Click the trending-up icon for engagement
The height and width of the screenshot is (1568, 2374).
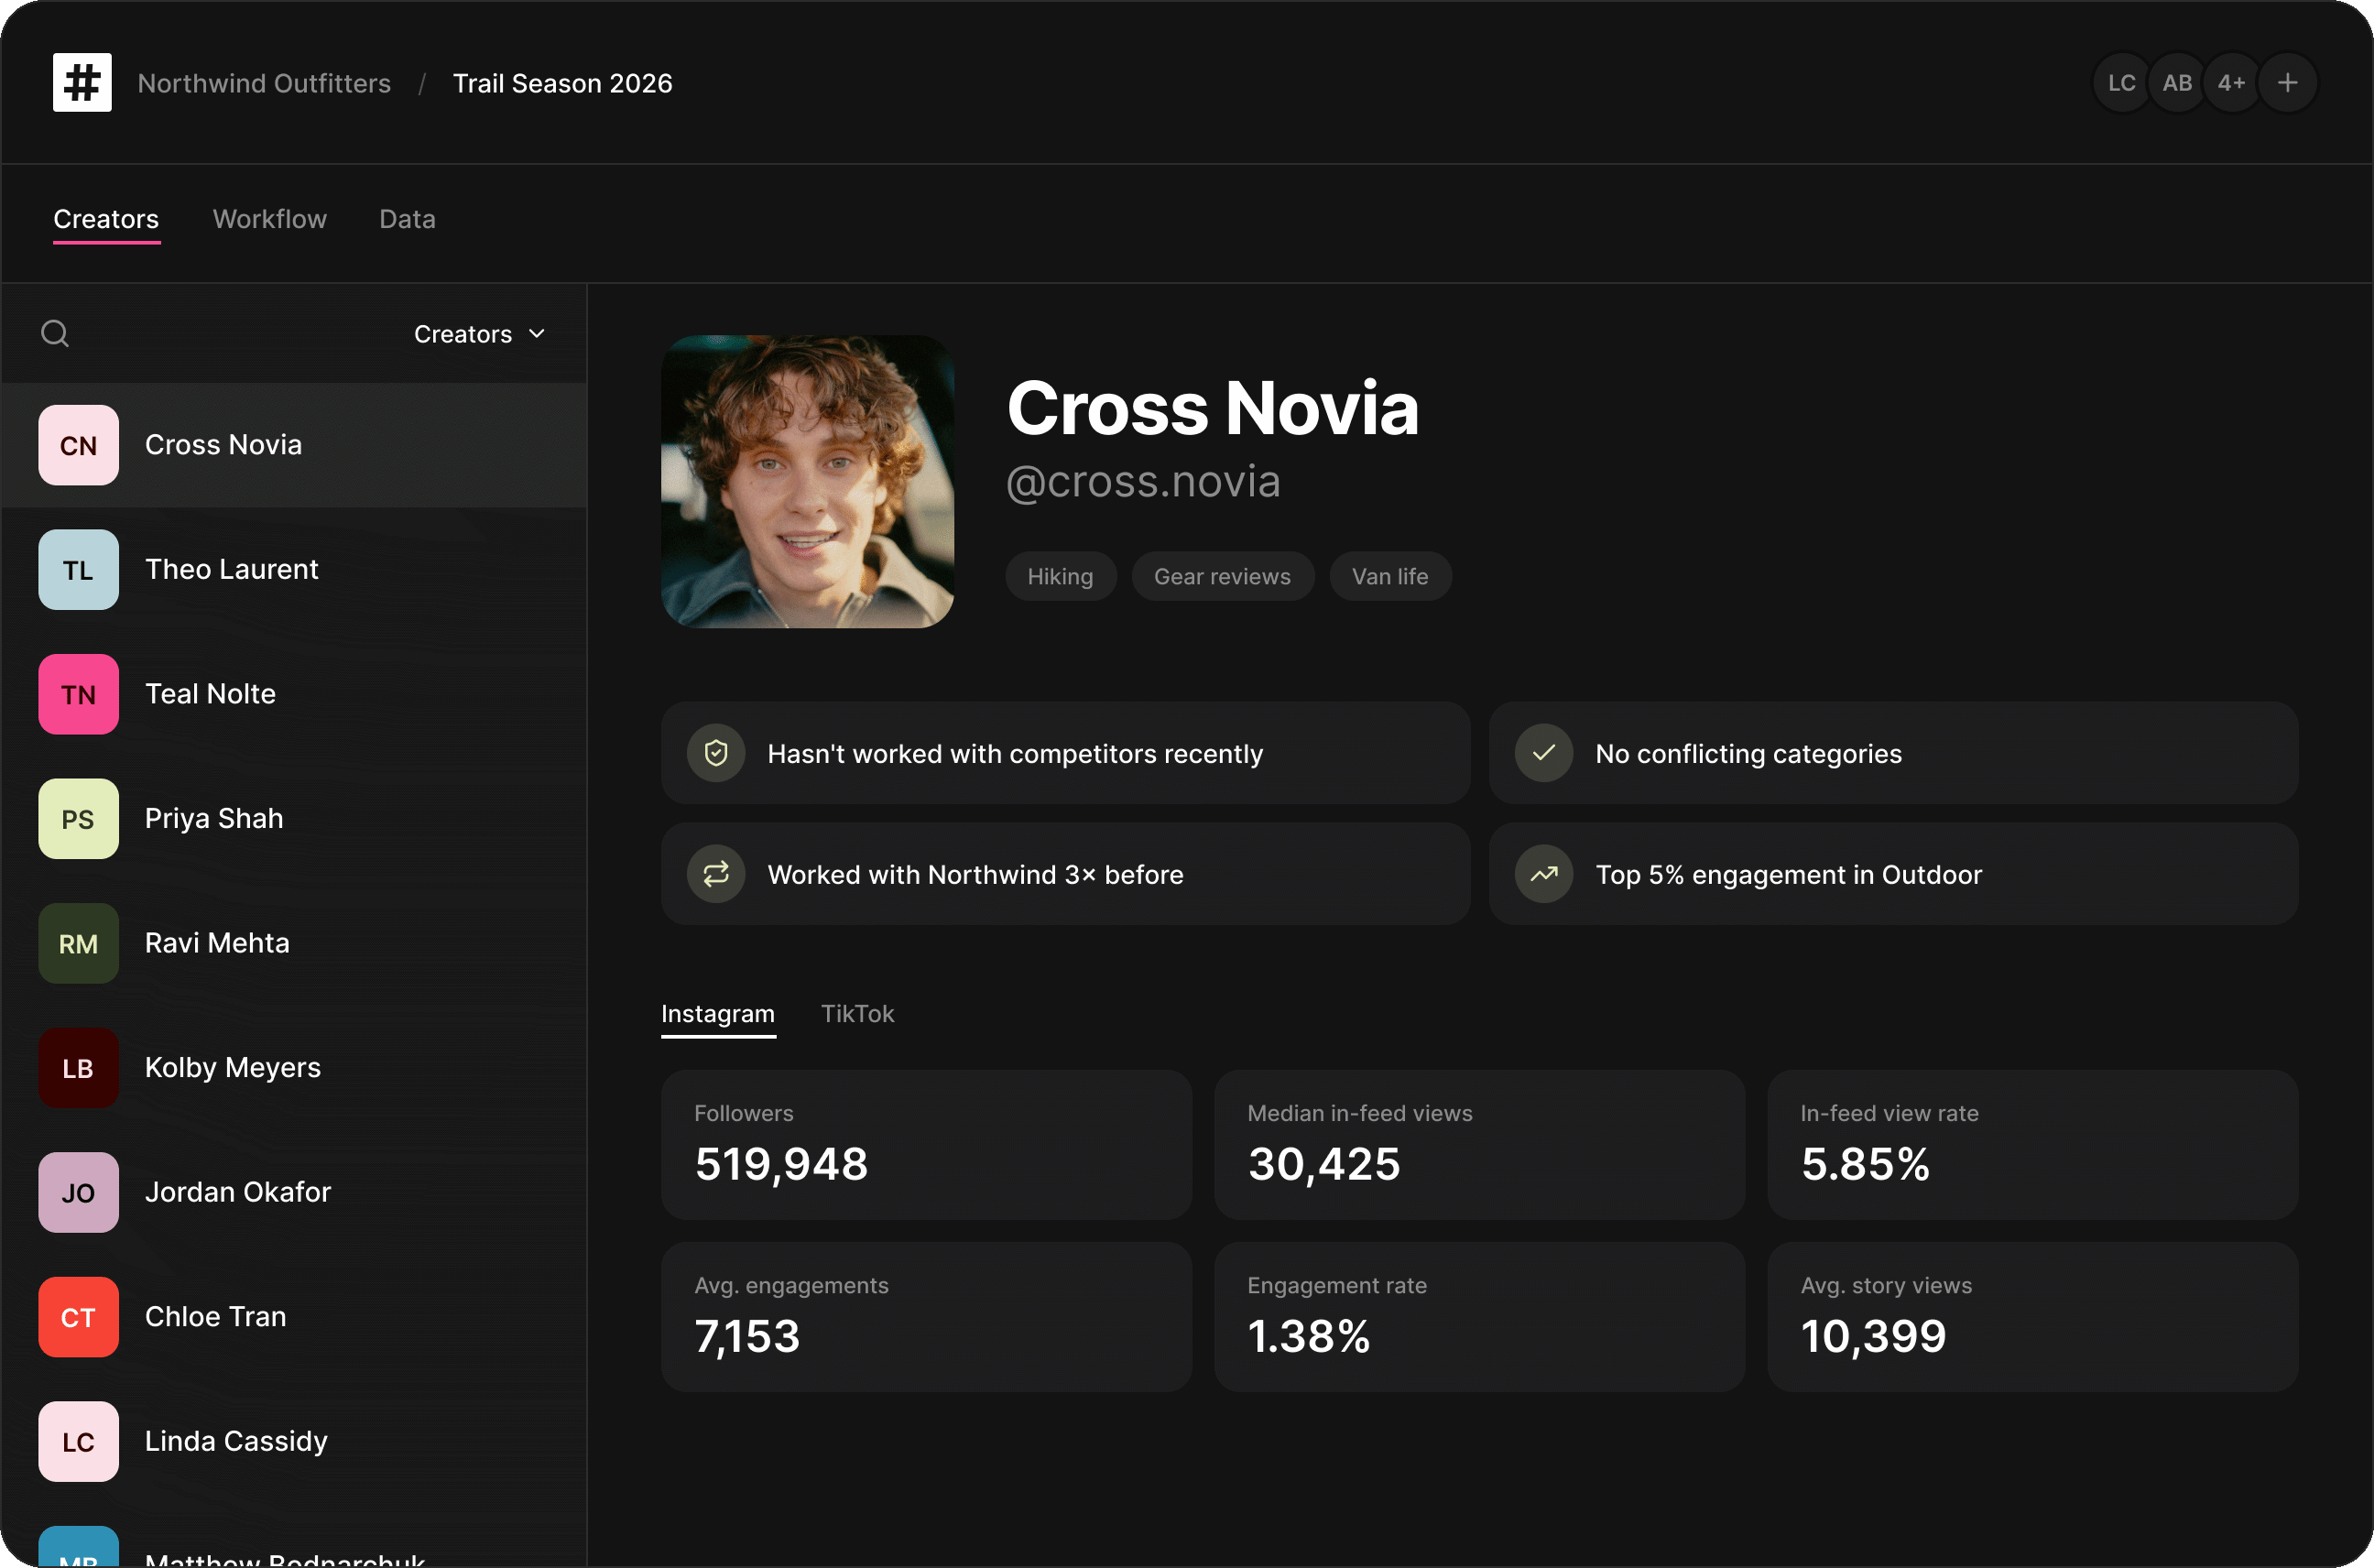(x=1544, y=874)
